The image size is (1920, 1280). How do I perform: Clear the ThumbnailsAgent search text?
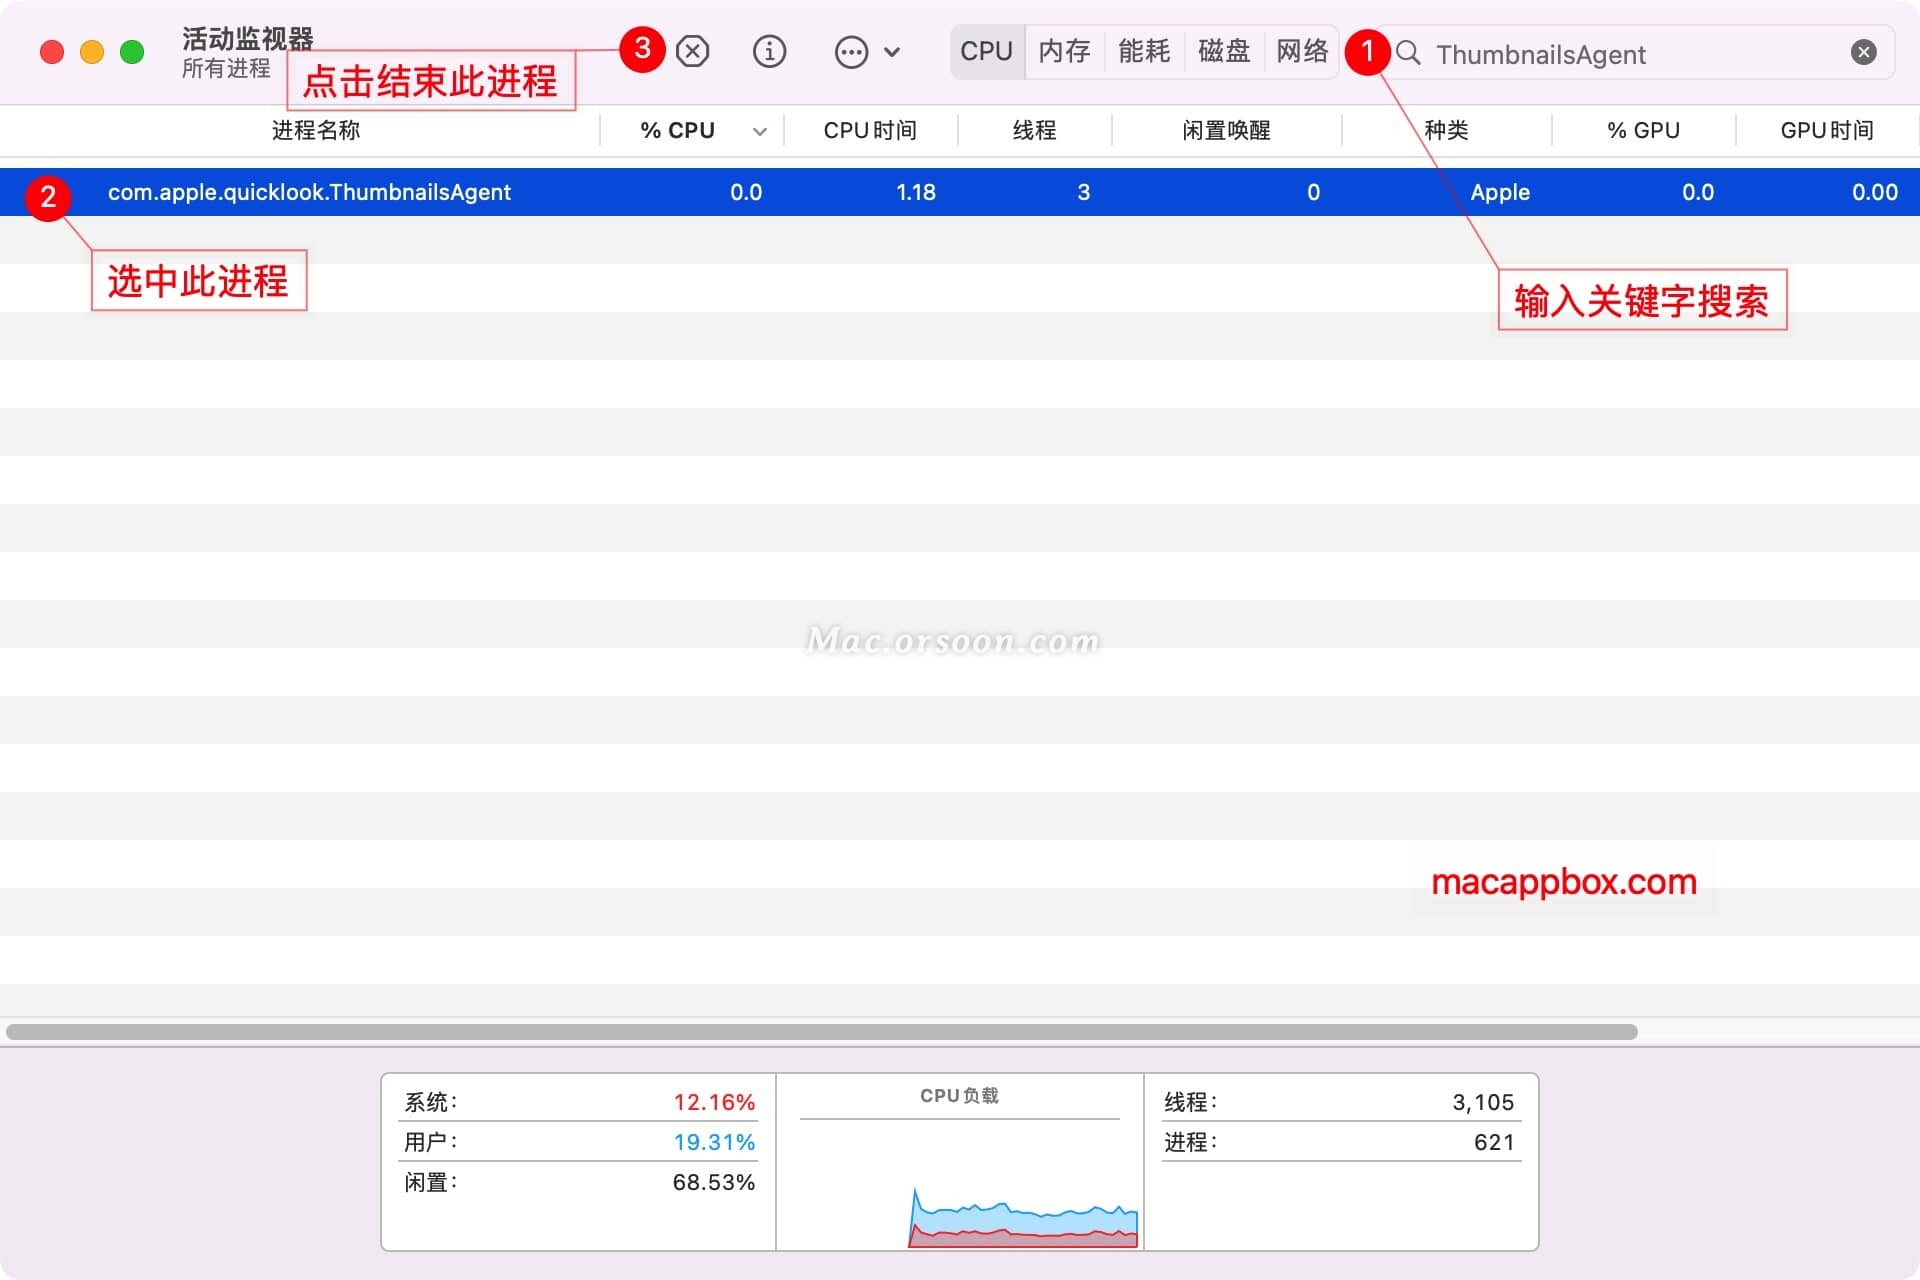point(1863,52)
